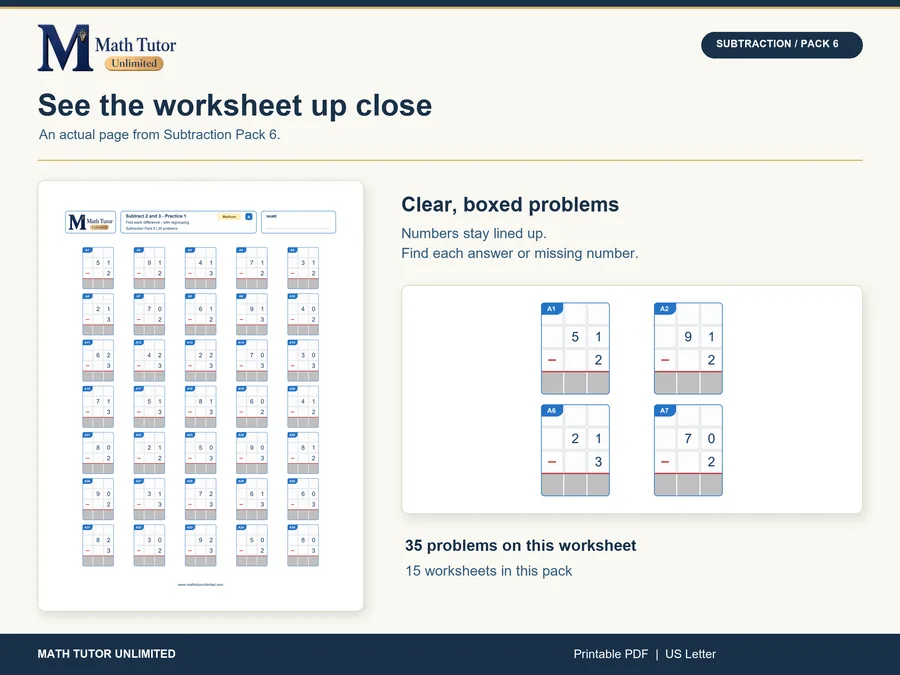Click the A7 label tag
This screenshot has width=900, height=675.
(665, 410)
